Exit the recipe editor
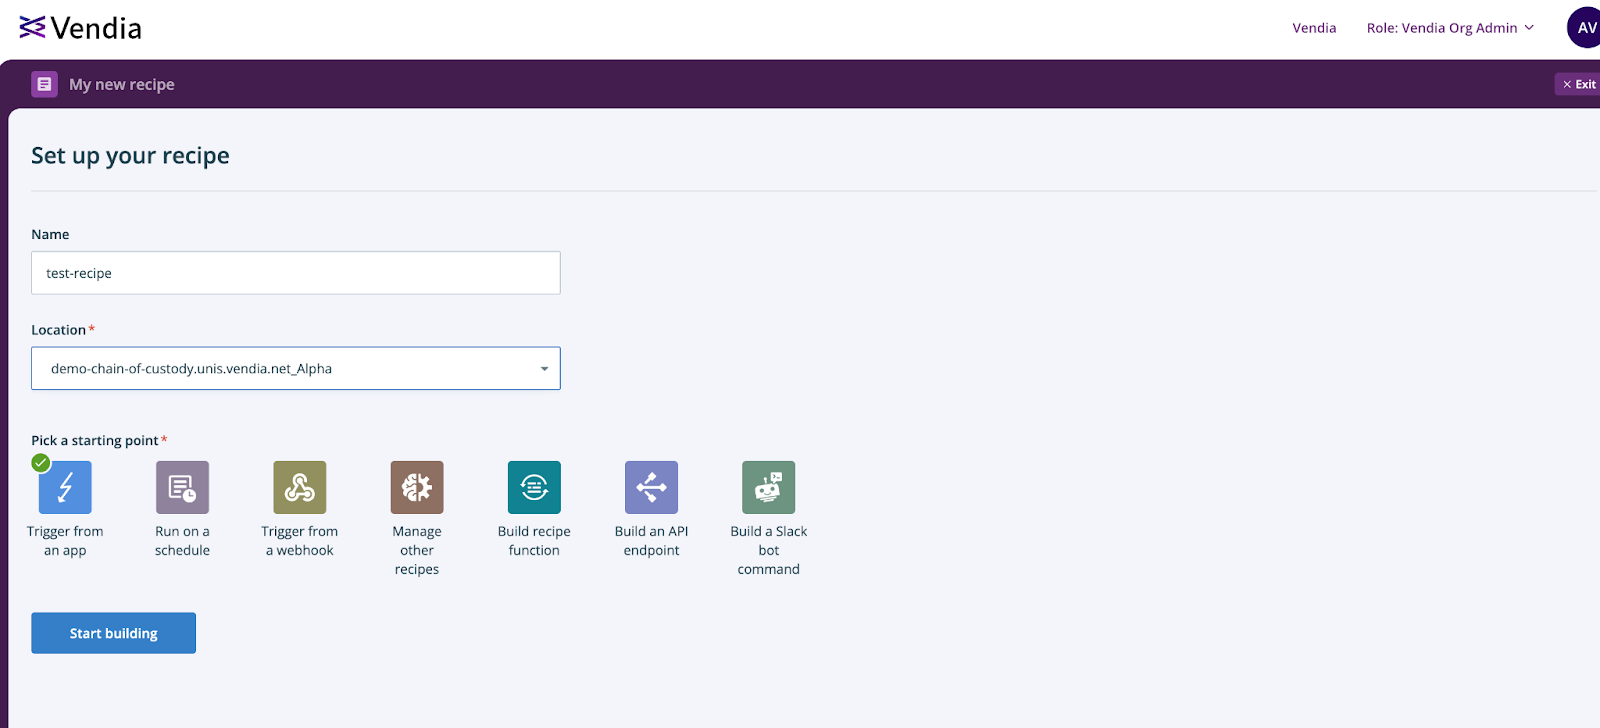Image resolution: width=1600 pixels, height=728 pixels. coord(1578,84)
